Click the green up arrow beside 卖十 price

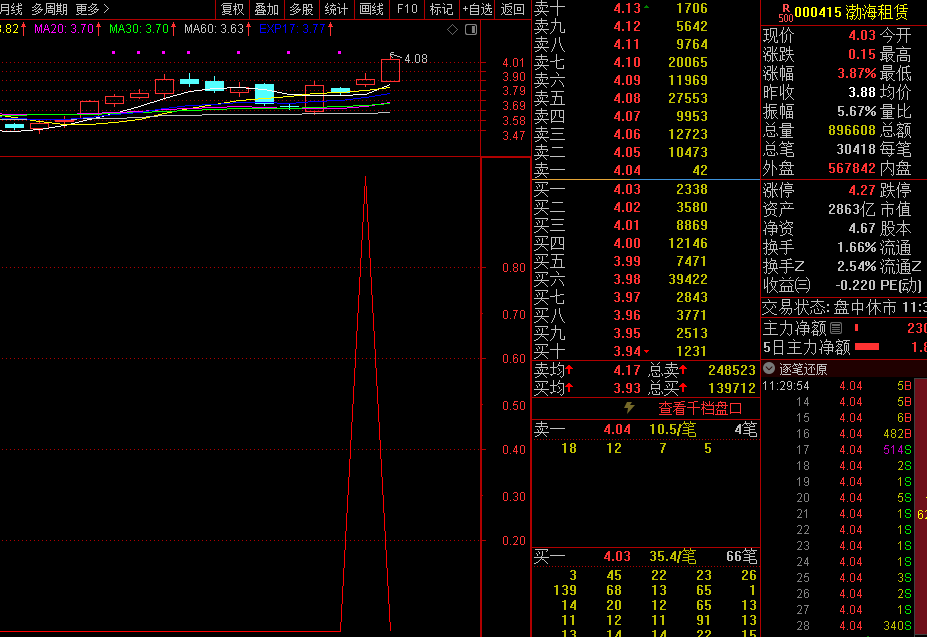coord(646,8)
